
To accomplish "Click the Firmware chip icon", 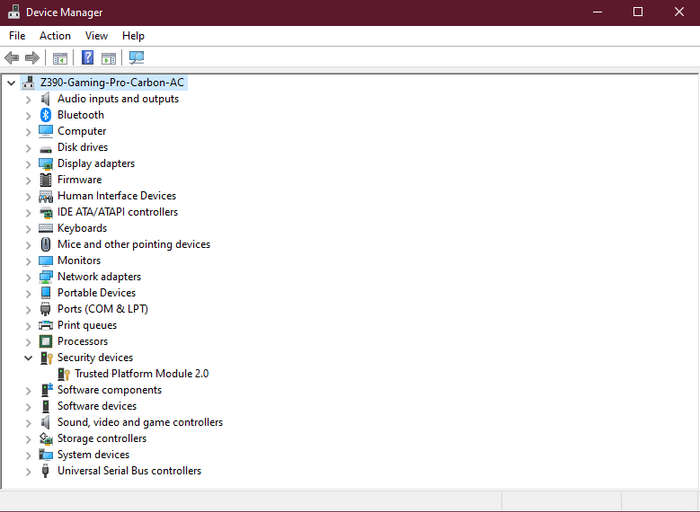I will tap(46, 180).
